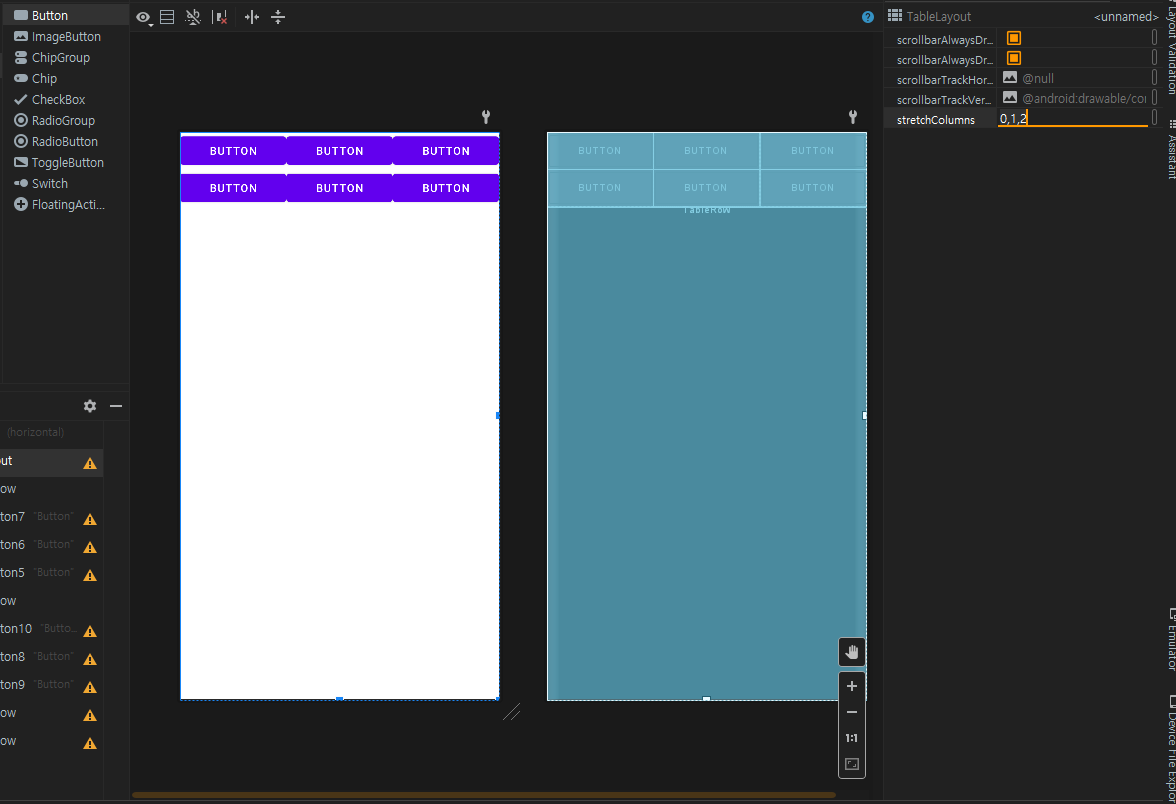Select the ton7 row in component tree
The image size is (1176, 804).
click(51, 517)
